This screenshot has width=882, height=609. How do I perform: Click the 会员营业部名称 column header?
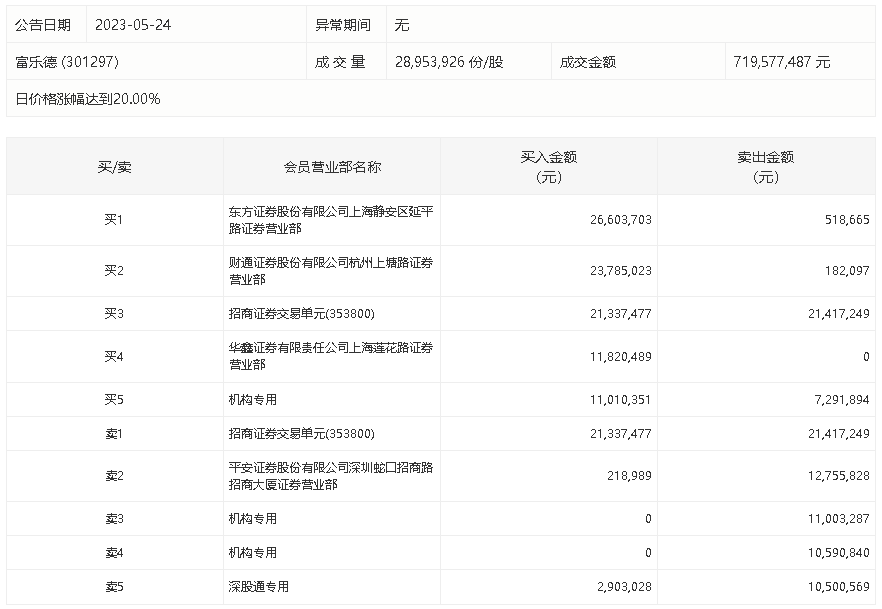click(x=333, y=167)
